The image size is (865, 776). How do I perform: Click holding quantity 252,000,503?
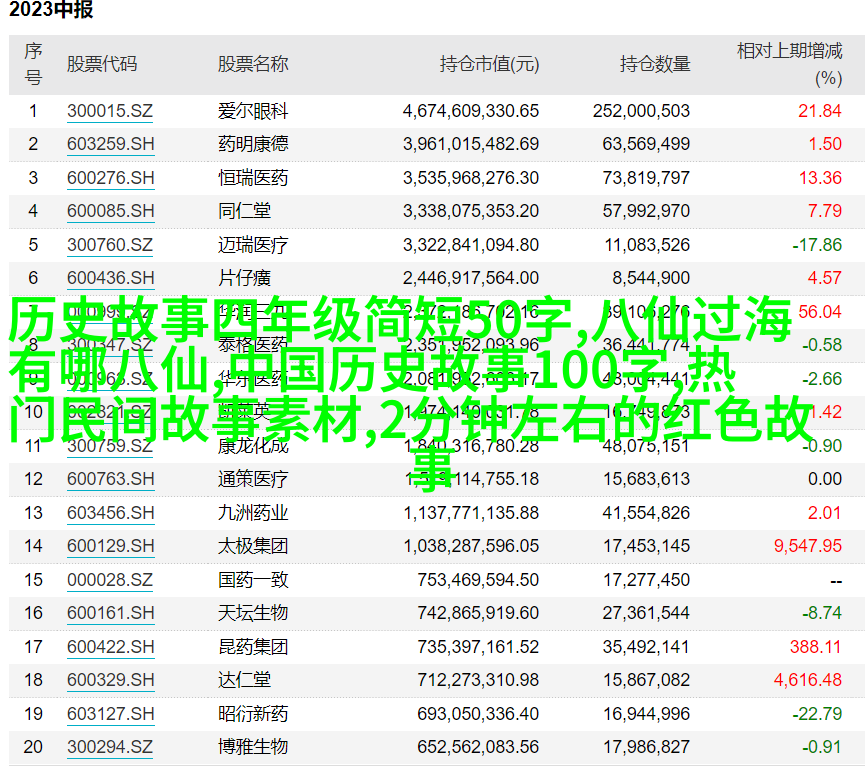coord(642,111)
